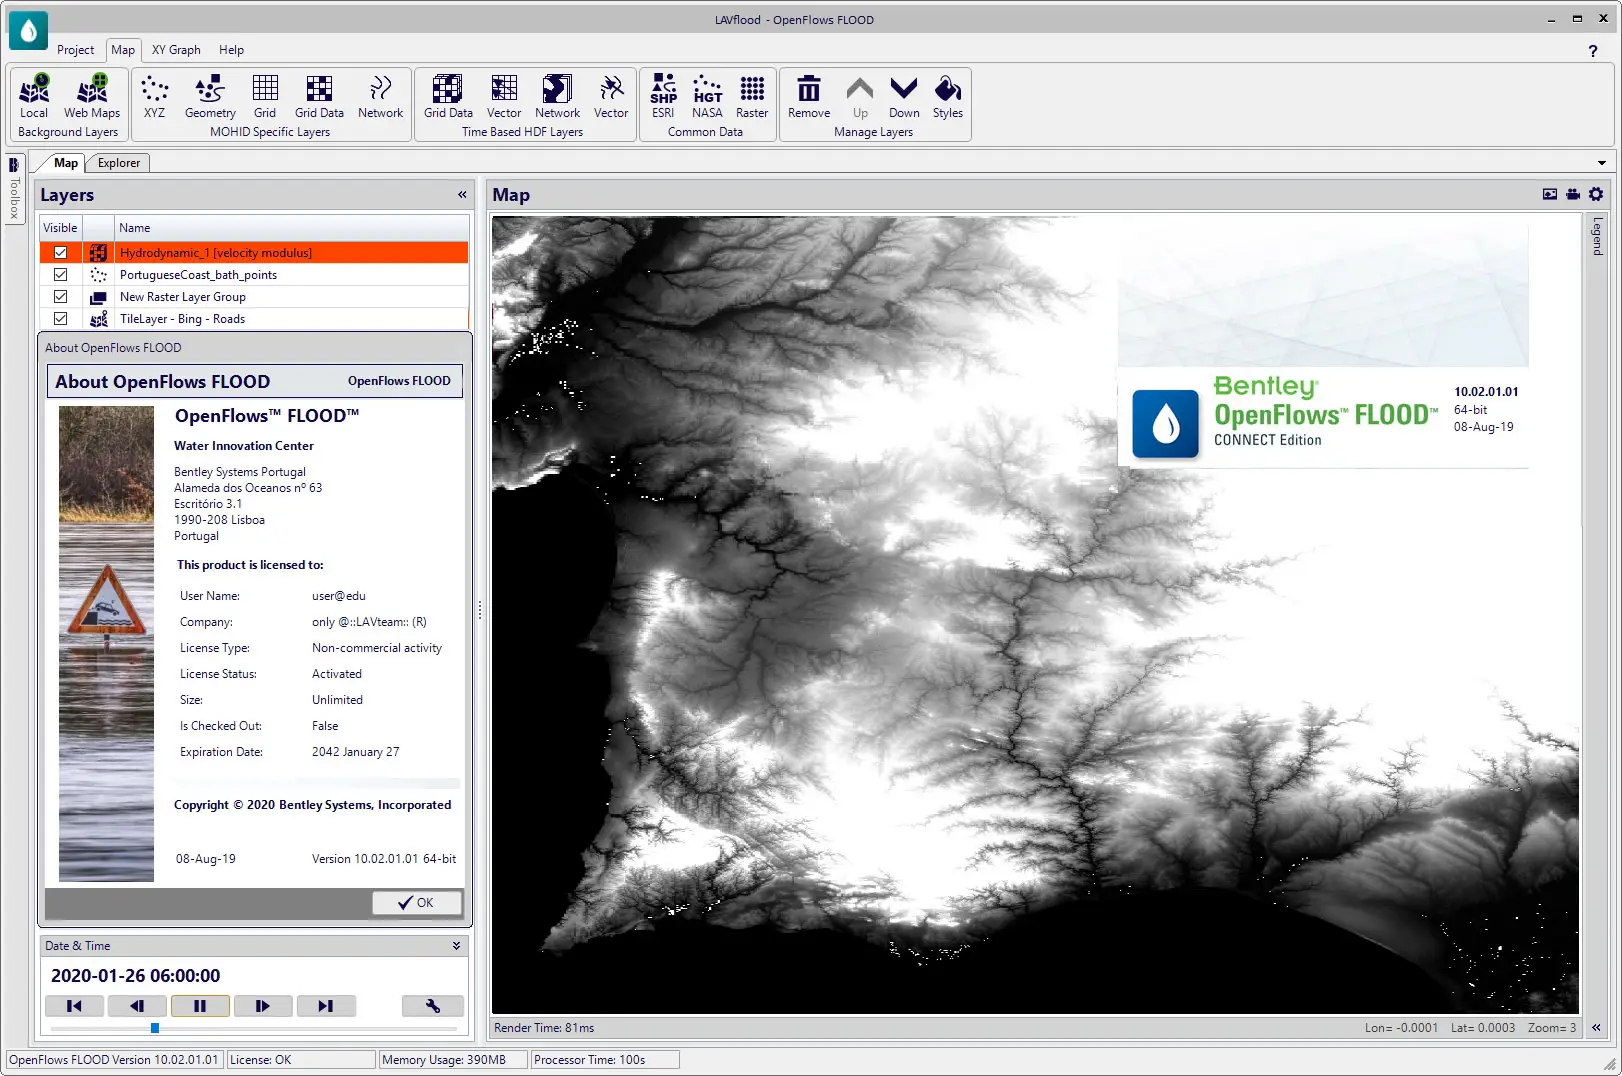Open the Project menu
The height and width of the screenshot is (1076, 1622).
tap(75, 50)
